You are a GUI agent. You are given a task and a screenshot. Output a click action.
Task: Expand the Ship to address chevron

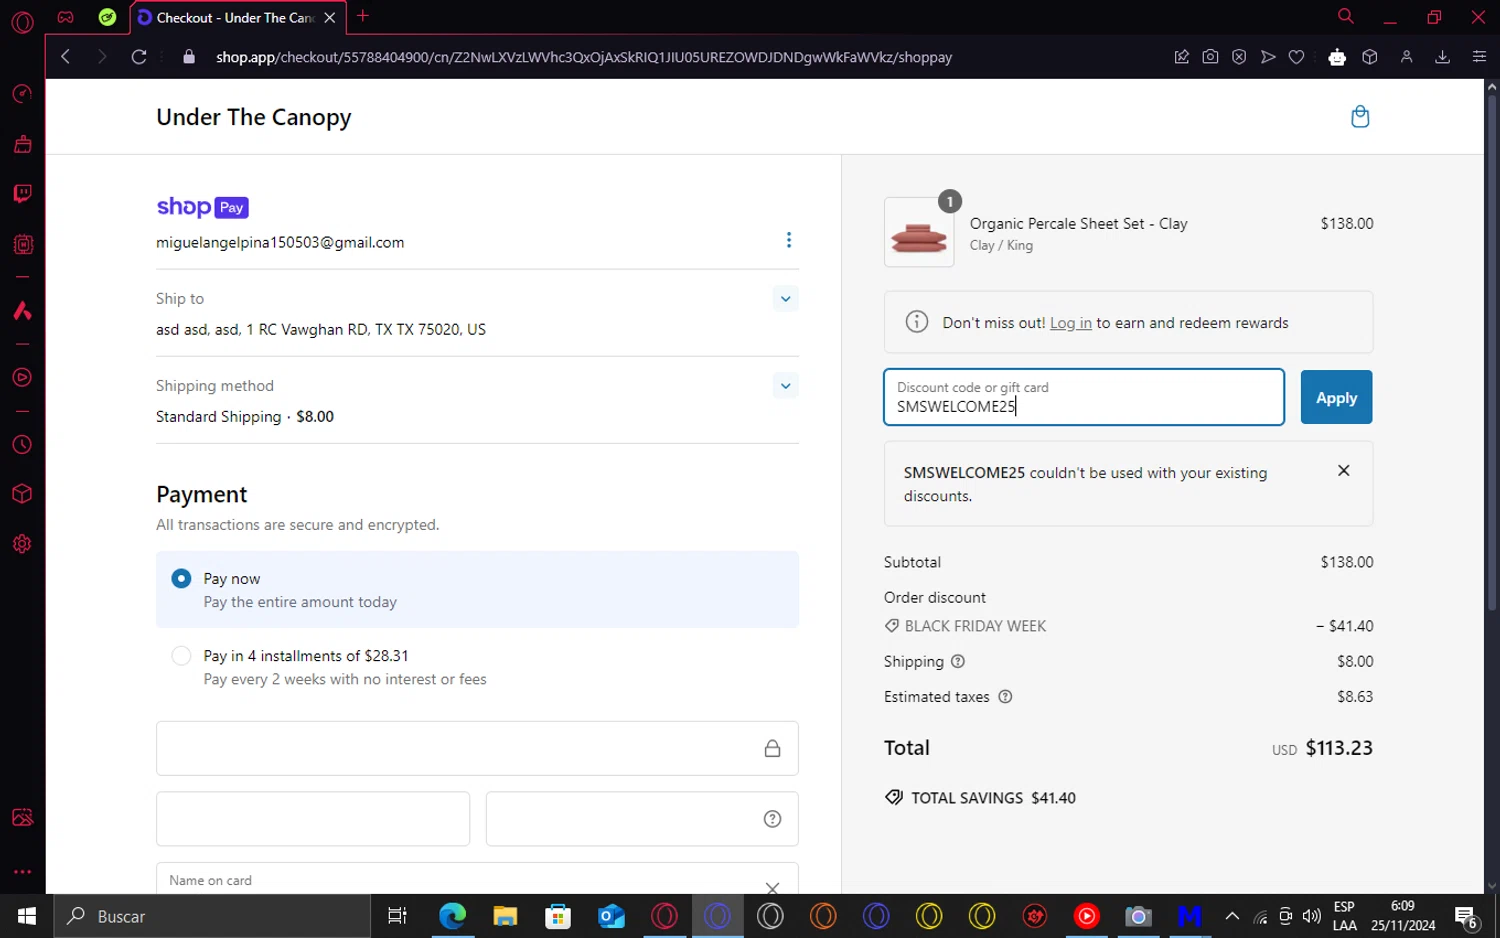point(786,299)
